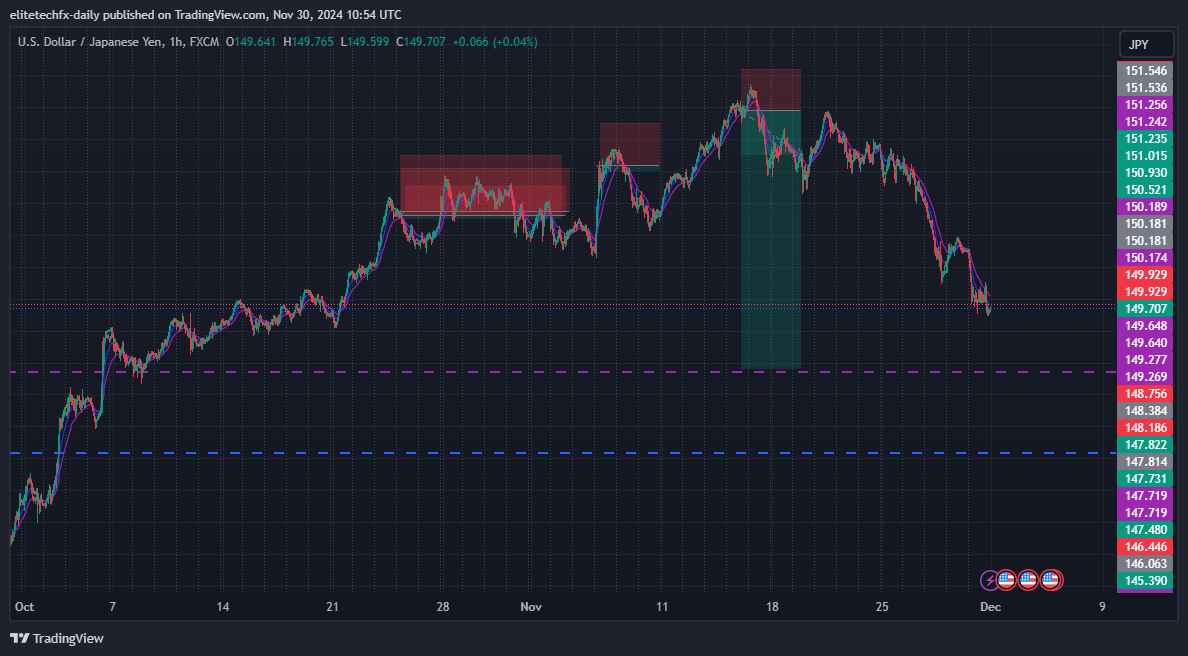1188x656 pixels.
Task: Click the high value H149.765
Action: 308,42
